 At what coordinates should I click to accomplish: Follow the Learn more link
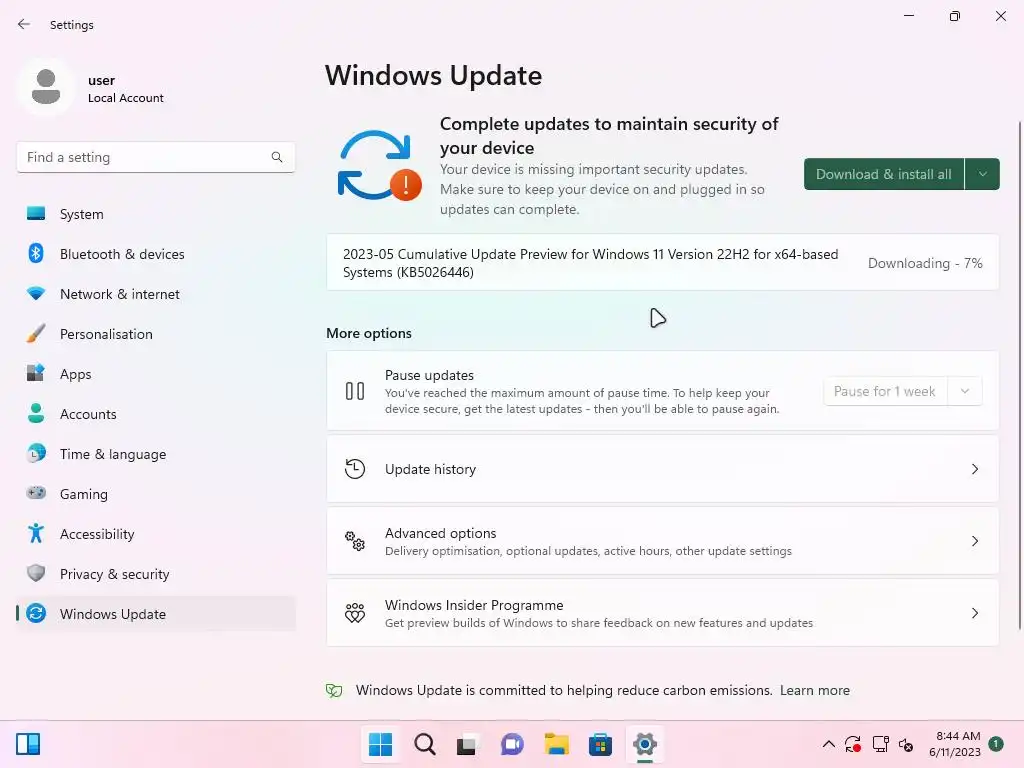click(x=814, y=690)
